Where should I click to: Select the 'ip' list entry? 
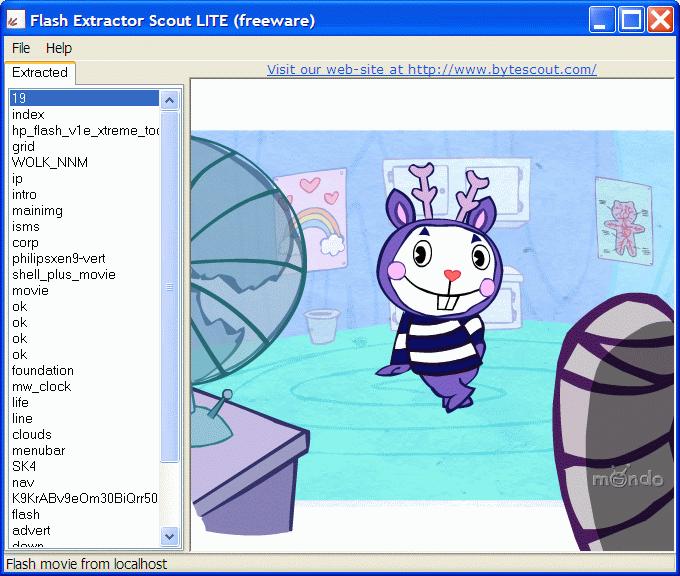(x=84, y=178)
